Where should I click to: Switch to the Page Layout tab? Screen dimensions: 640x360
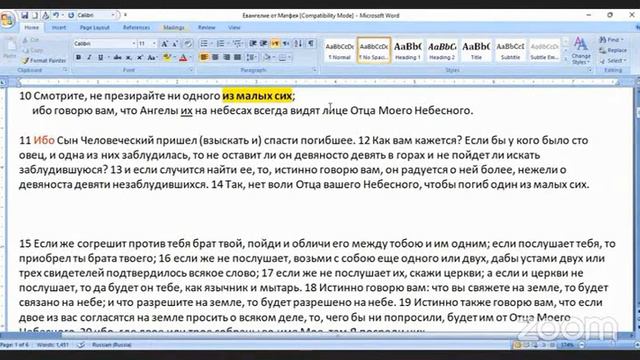point(95,28)
